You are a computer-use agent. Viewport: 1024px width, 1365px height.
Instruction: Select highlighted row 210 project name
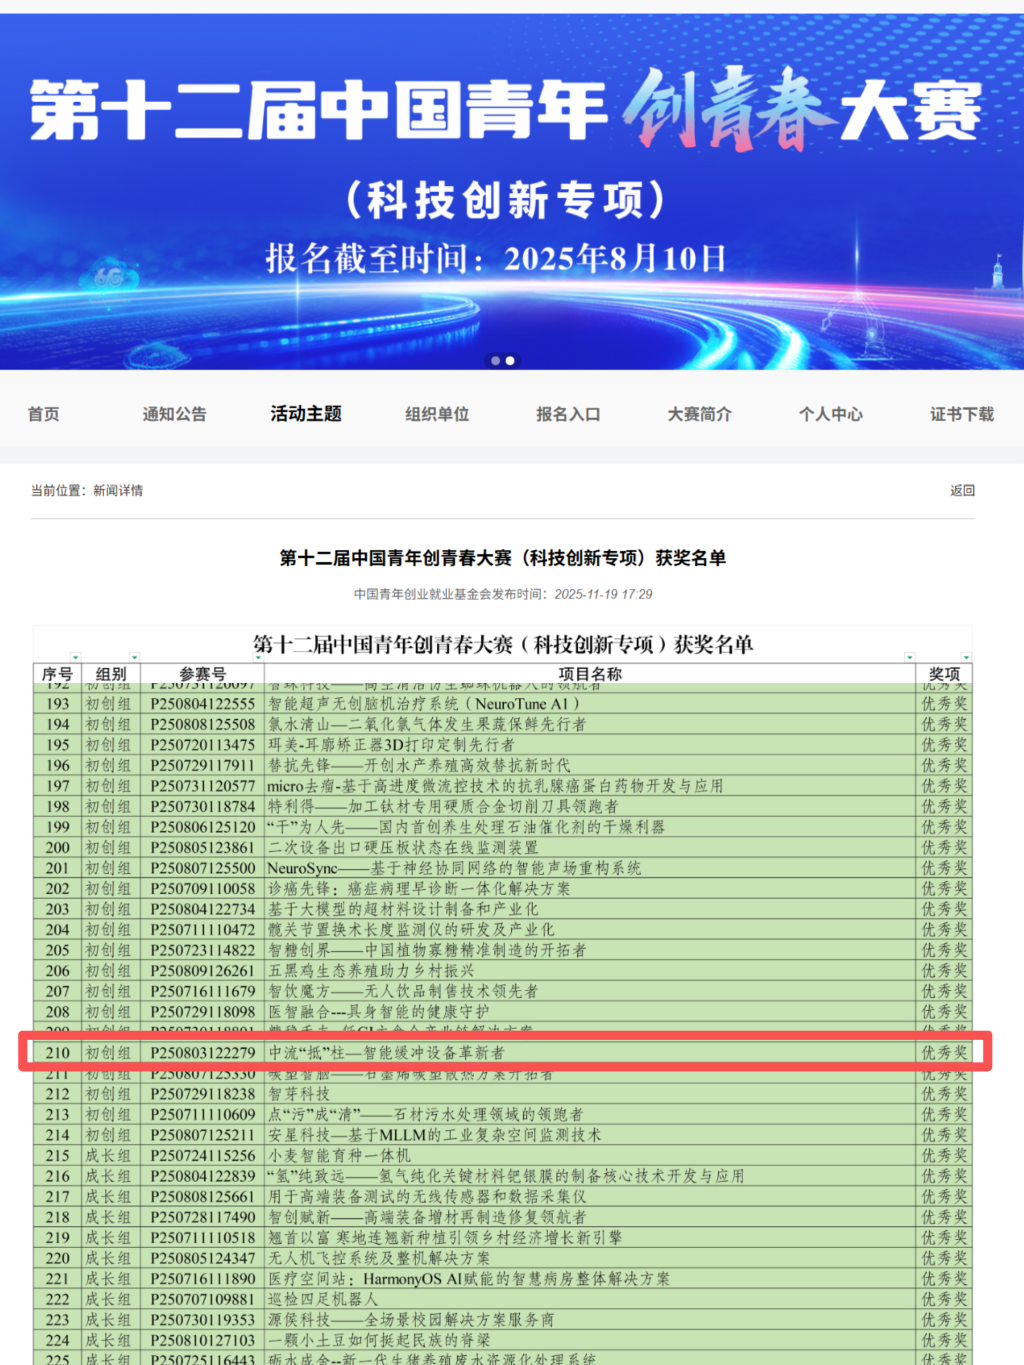pos(387,1053)
